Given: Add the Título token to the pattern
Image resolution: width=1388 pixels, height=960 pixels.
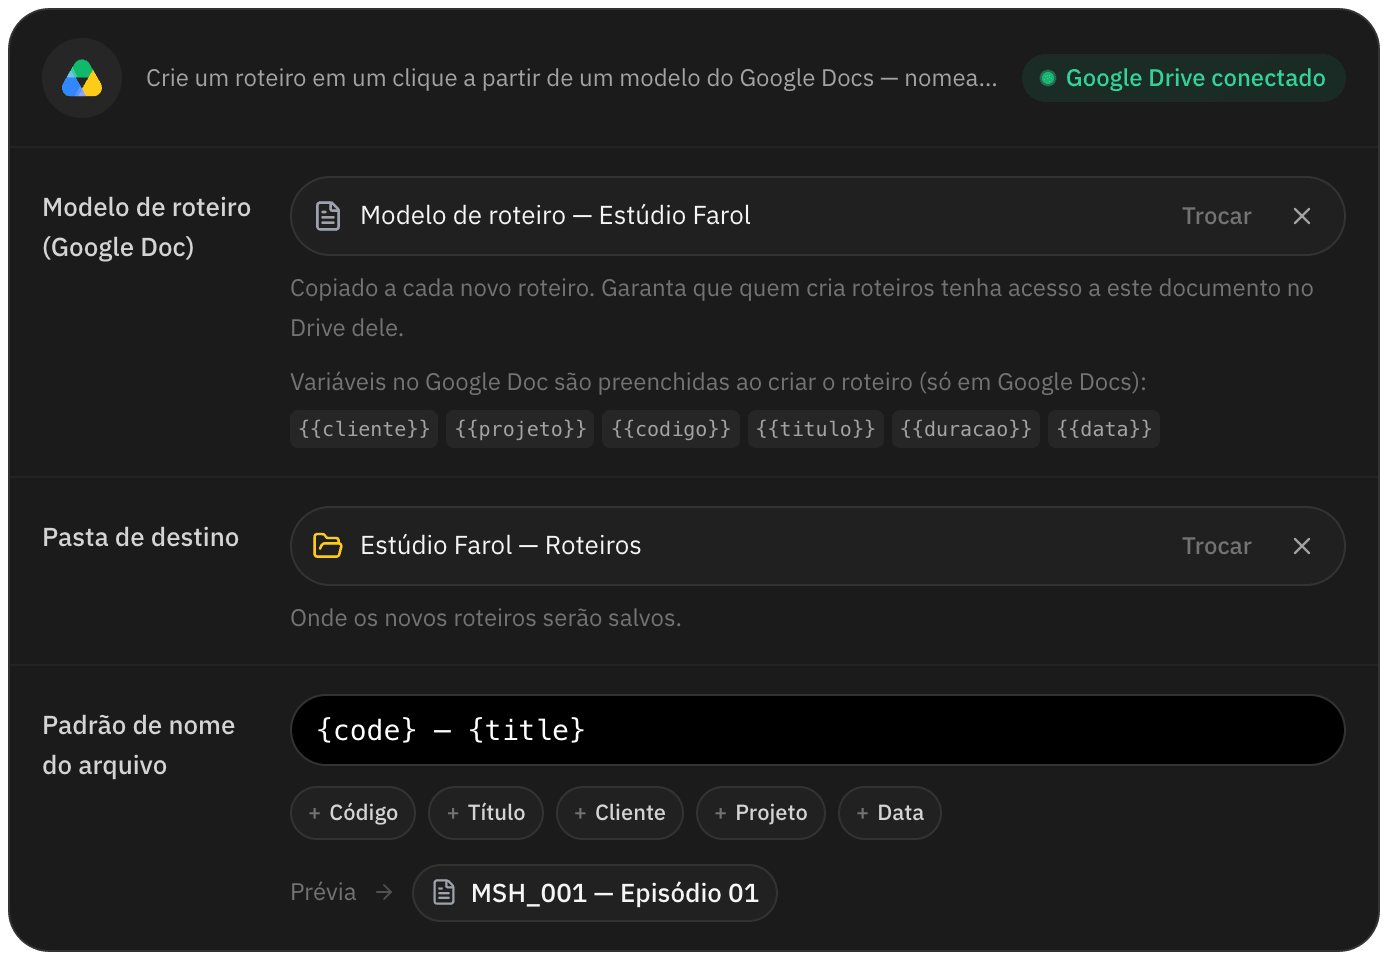Looking at the screenshot, I should pyautogui.click(x=486, y=813).
